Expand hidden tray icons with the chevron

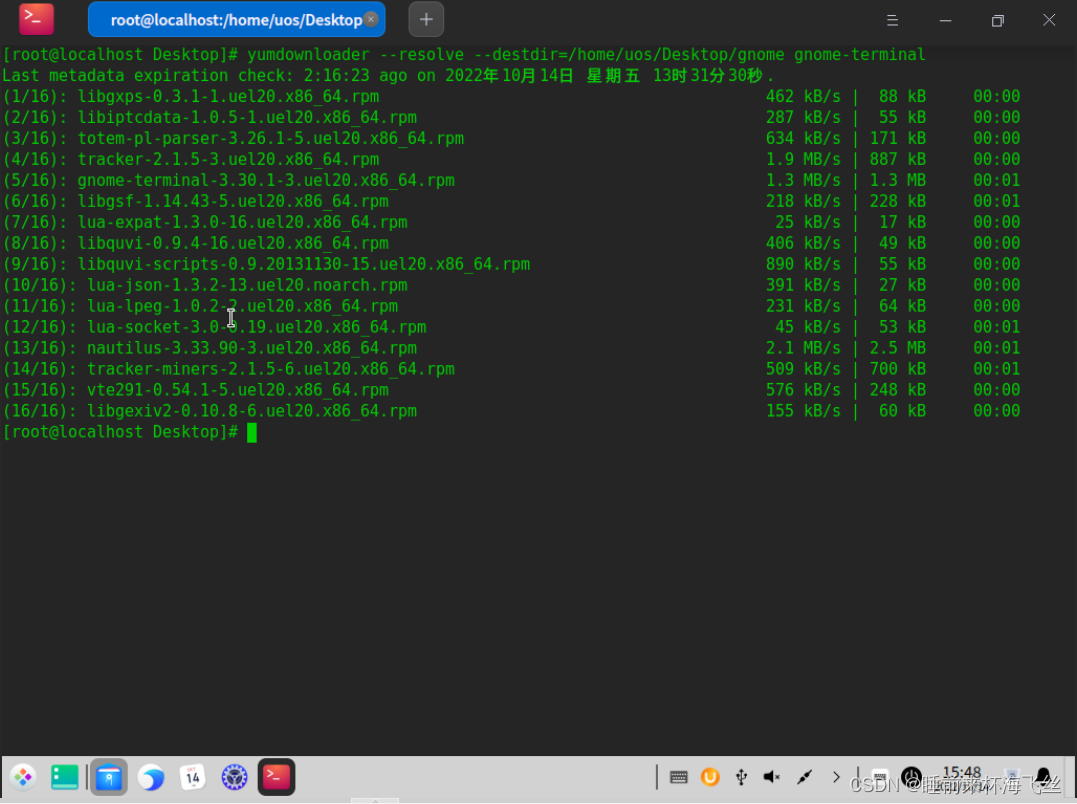tap(836, 776)
